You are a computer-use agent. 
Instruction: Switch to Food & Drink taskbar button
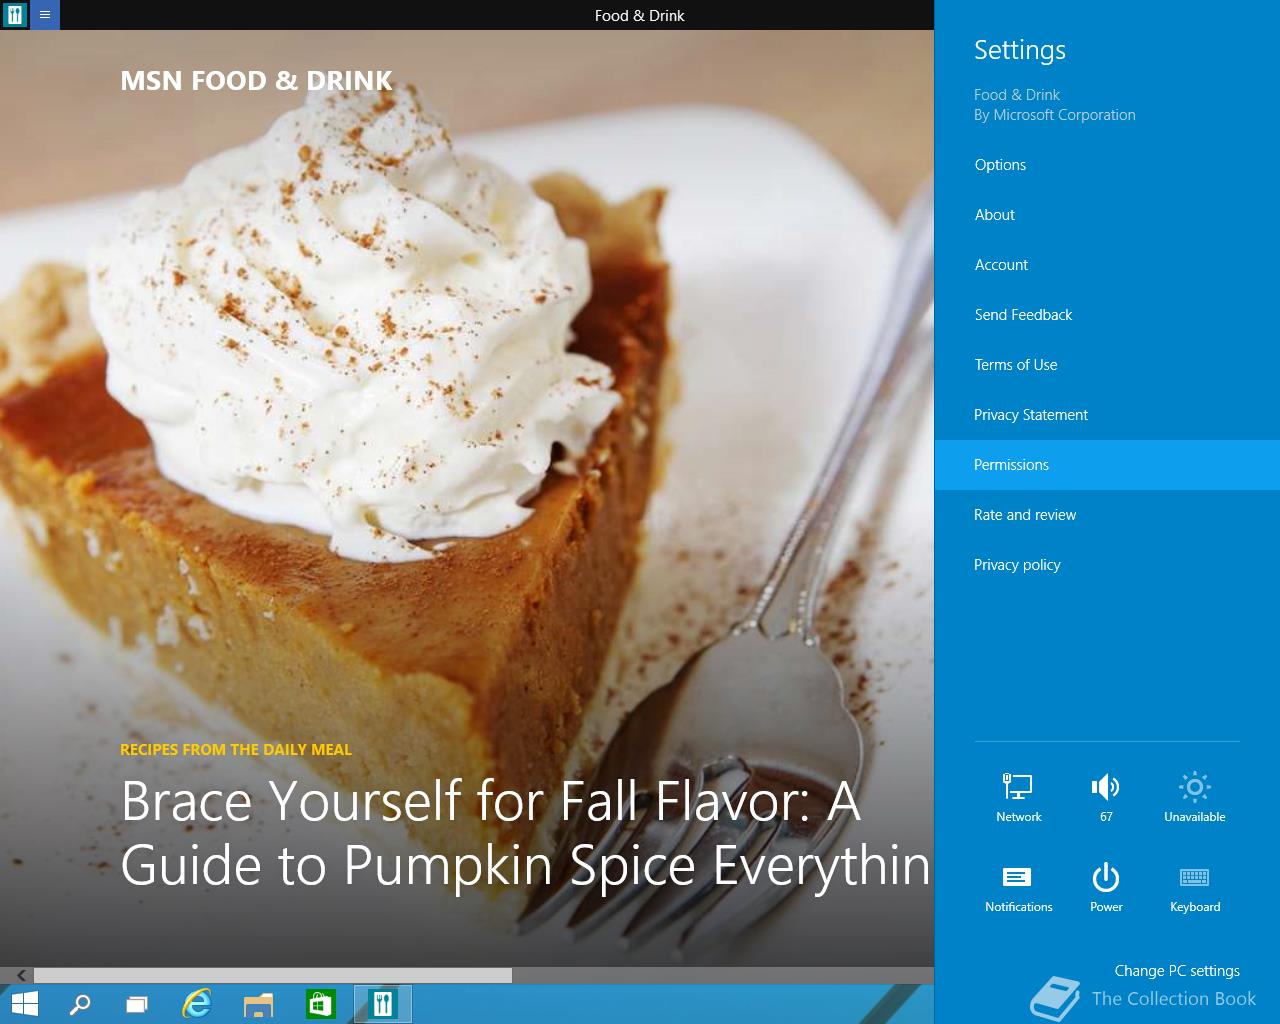(383, 1004)
